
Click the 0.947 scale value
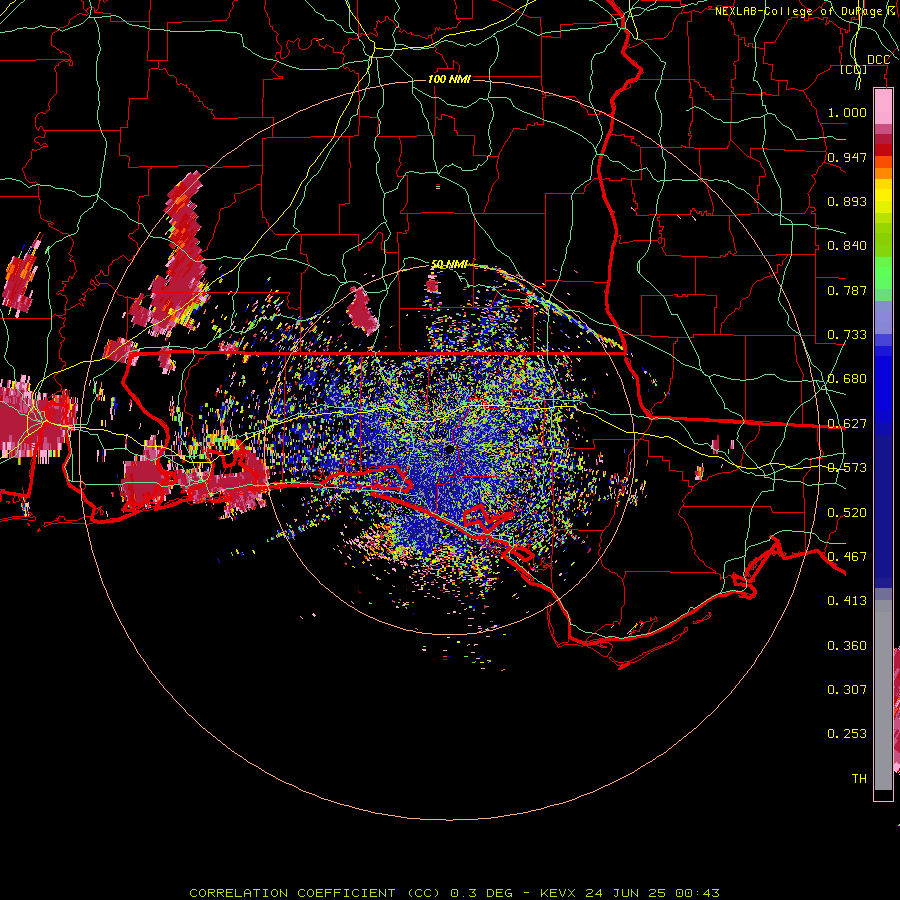(x=847, y=157)
